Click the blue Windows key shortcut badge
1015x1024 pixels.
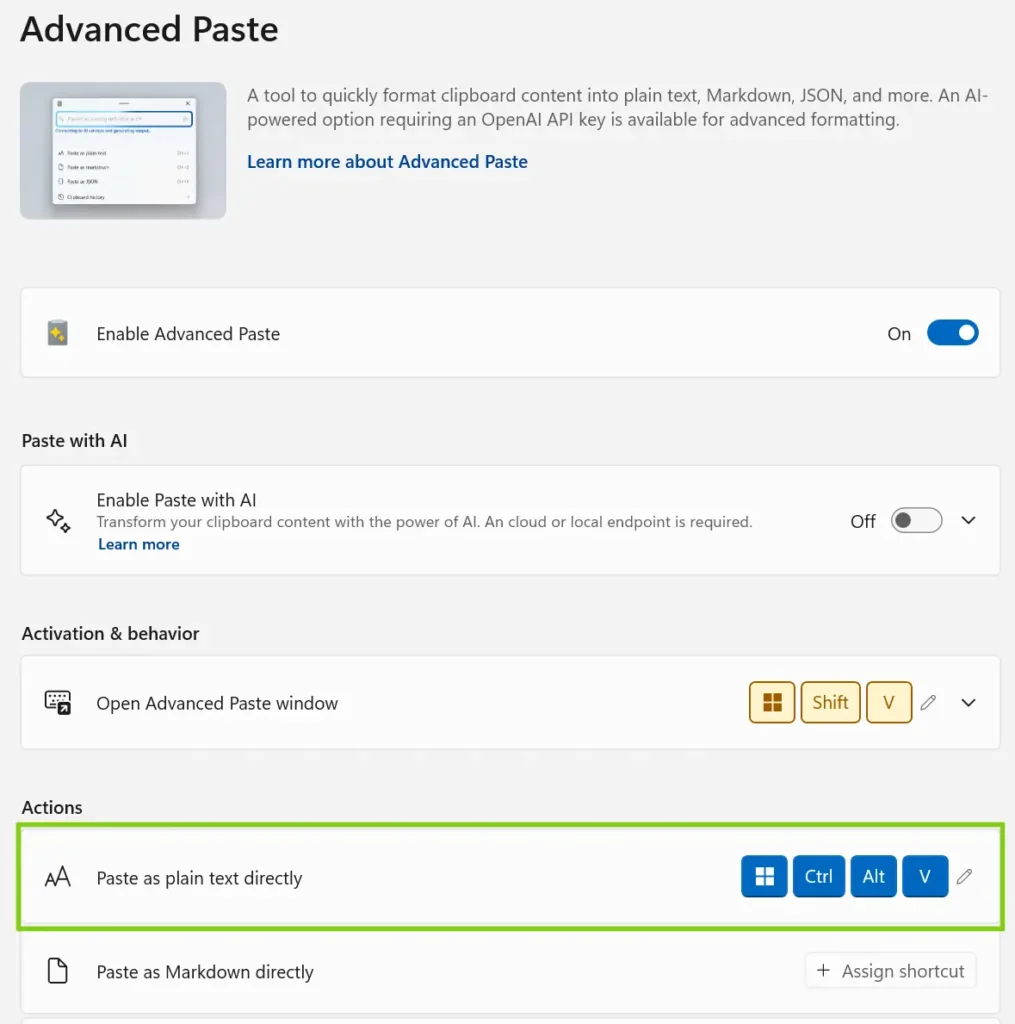764,876
